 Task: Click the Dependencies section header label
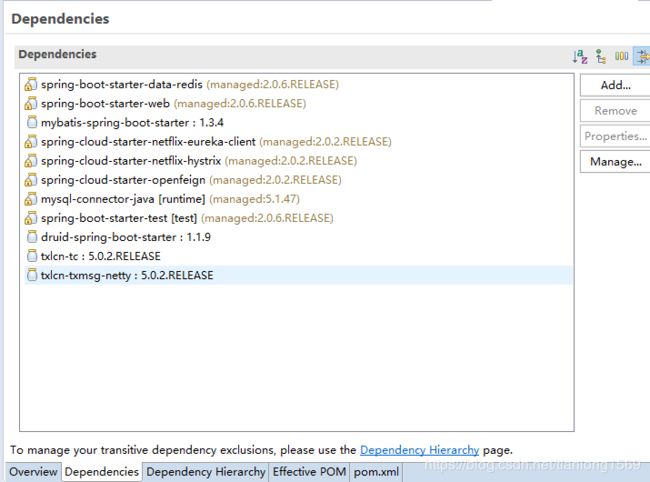tap(57, 54)
